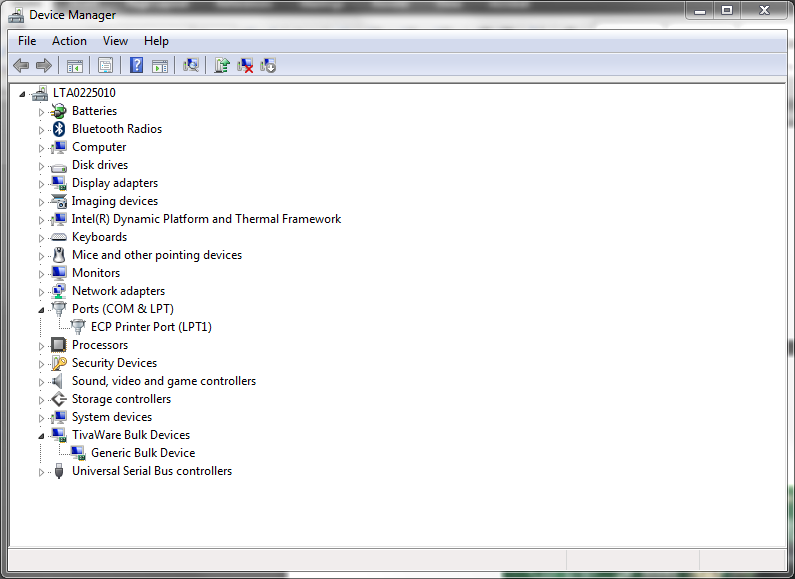Expand Intel(R) Dynamic Platform and Thermal Framework
This screenshot has height=579, width=795.
click(x=41, y=220)
